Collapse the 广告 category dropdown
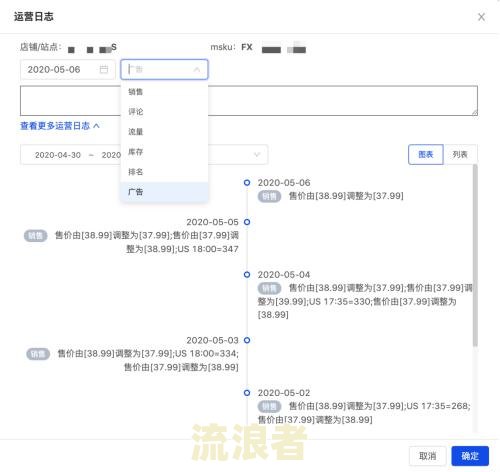500x472 pixels. [x=197, y=70]
